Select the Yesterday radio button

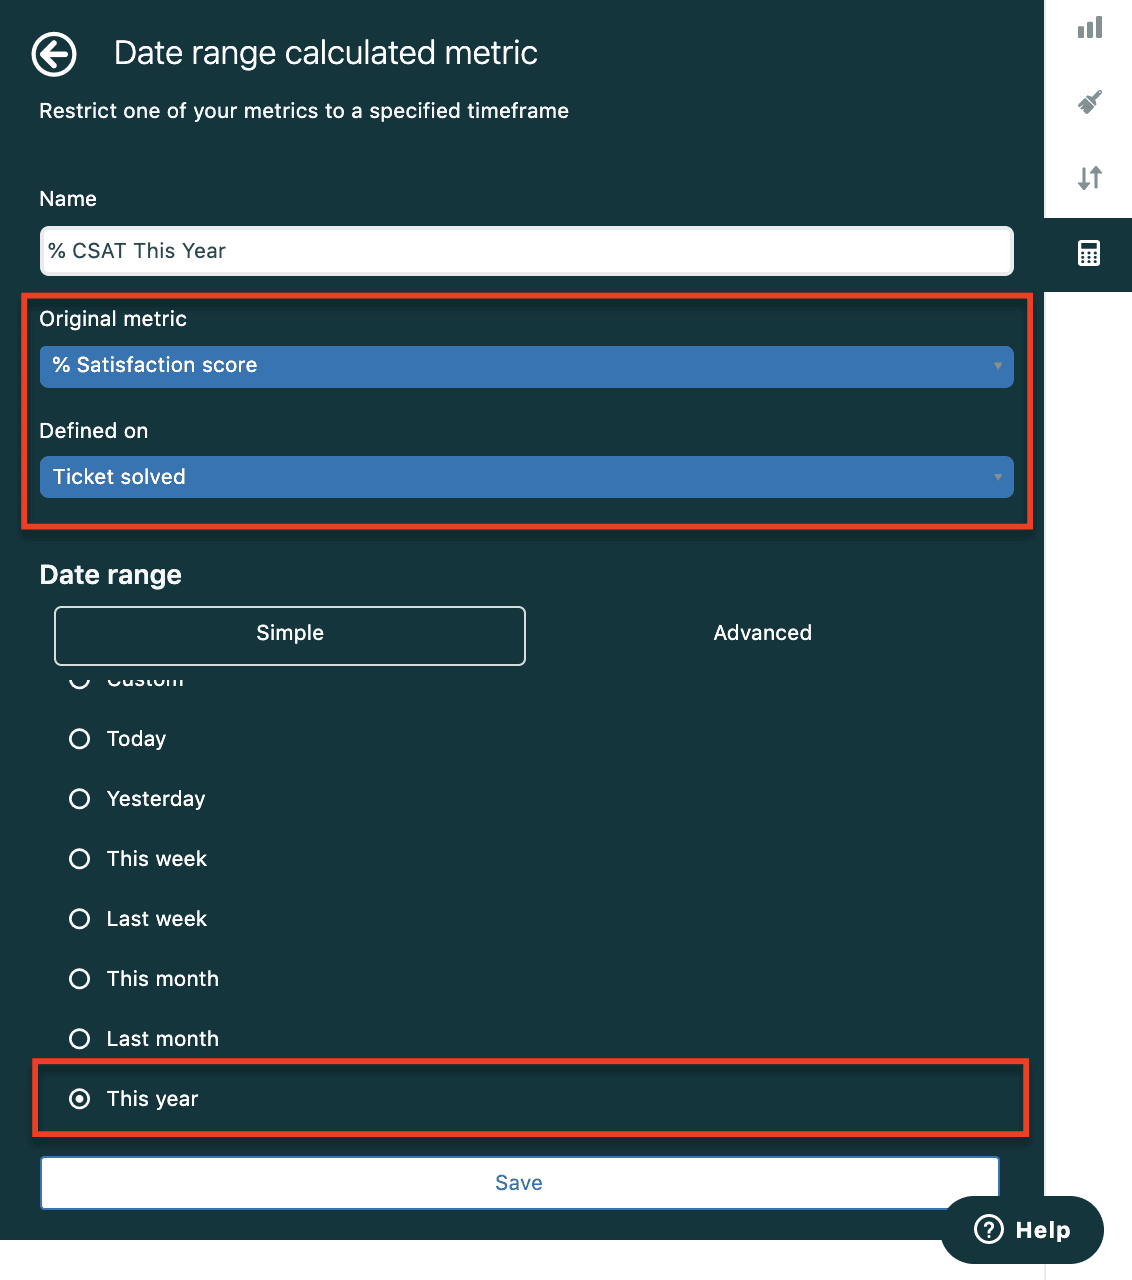coord(79,798)
